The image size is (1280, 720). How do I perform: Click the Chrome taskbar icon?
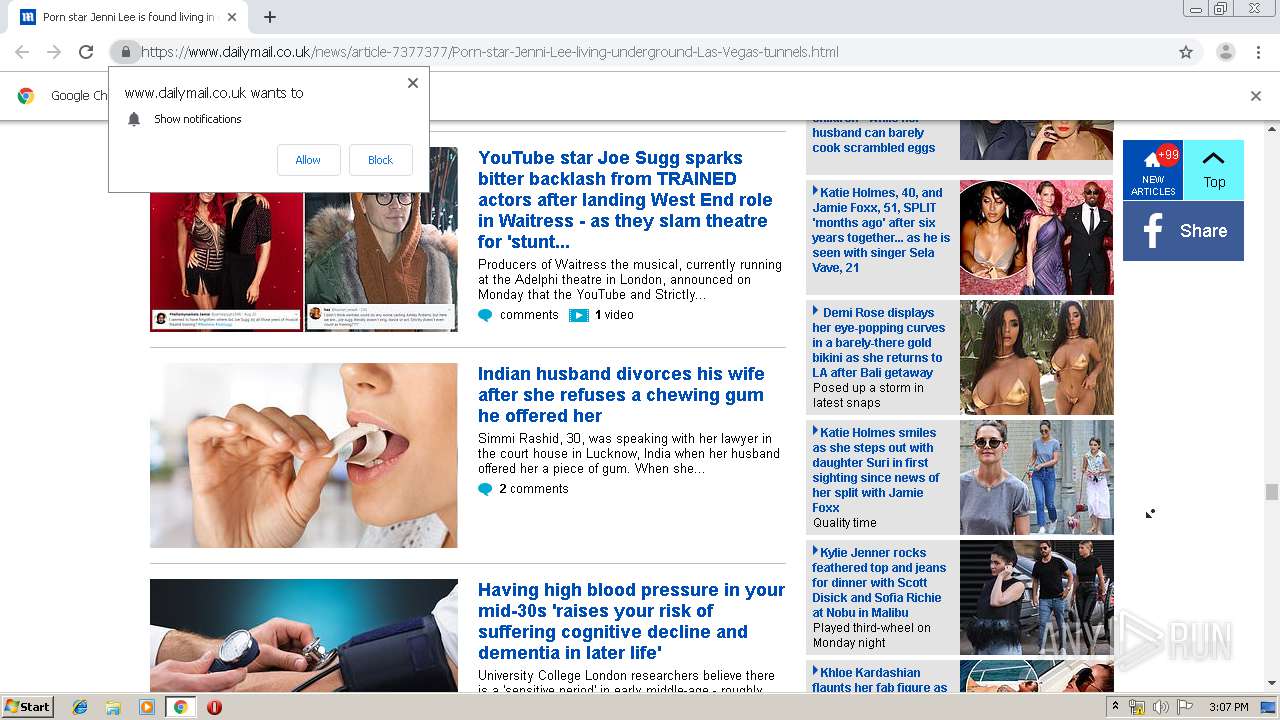pyautogui.click(x=180, y=707)
